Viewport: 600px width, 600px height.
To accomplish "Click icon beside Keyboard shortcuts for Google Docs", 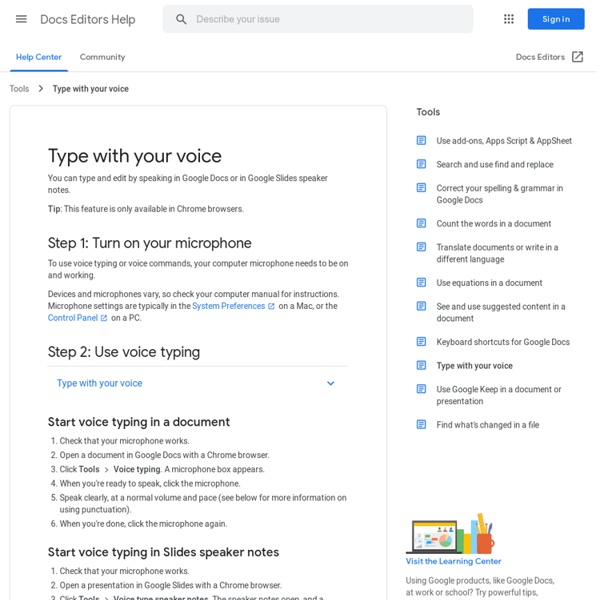I will (x=421, y=342).
